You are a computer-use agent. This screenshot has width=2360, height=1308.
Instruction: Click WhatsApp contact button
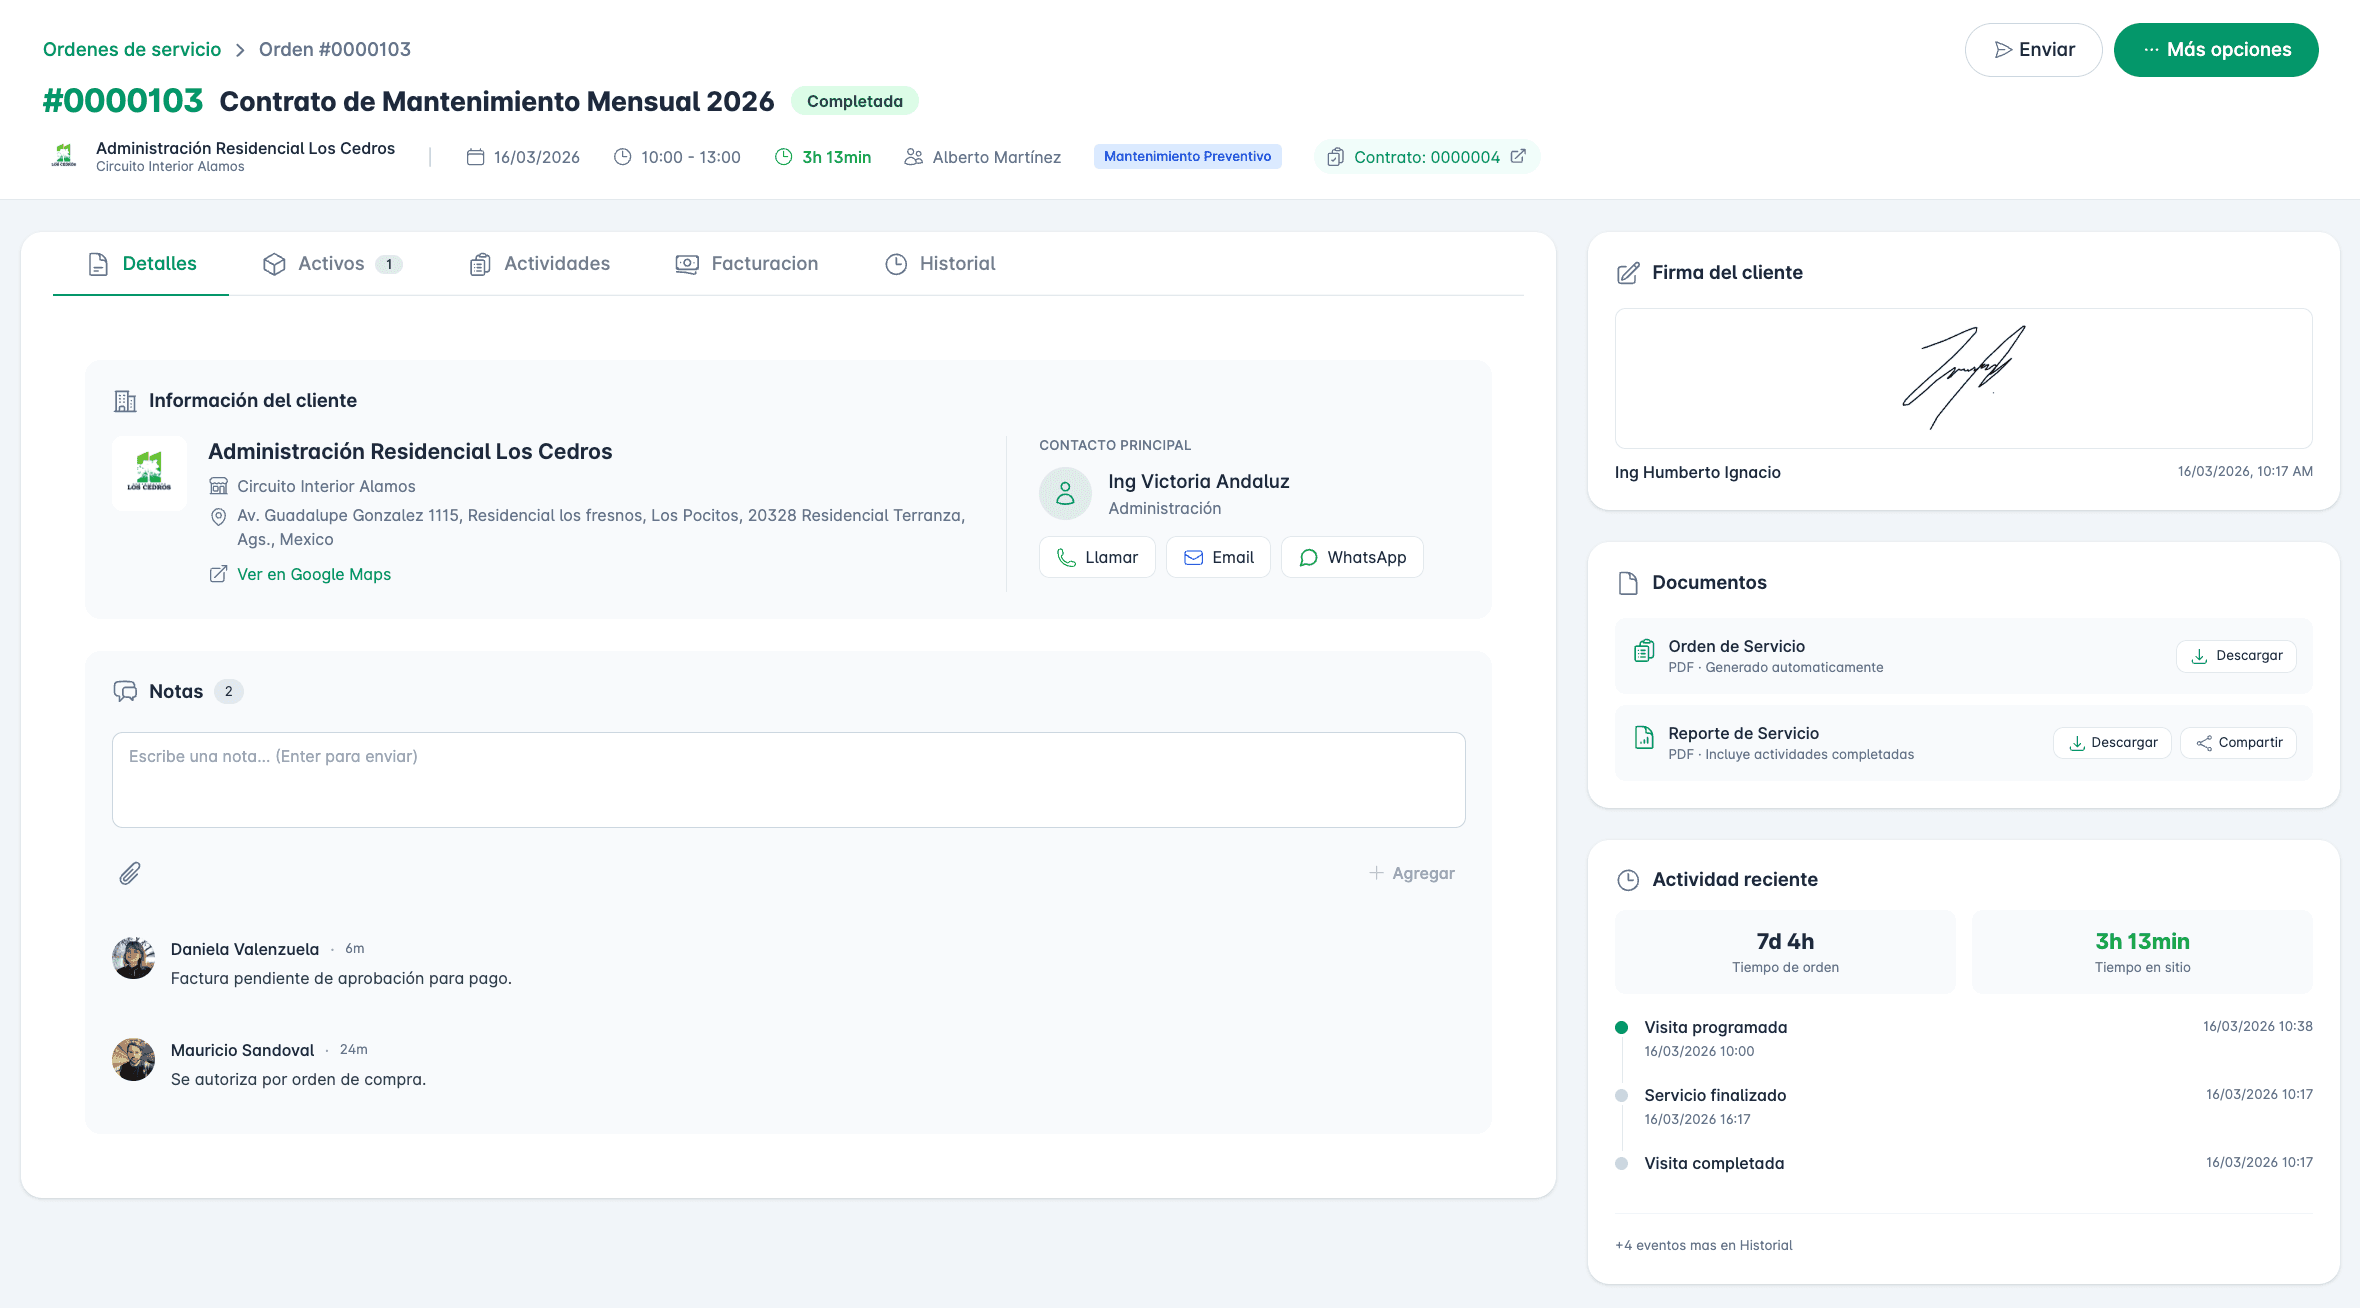[1352, 558]
